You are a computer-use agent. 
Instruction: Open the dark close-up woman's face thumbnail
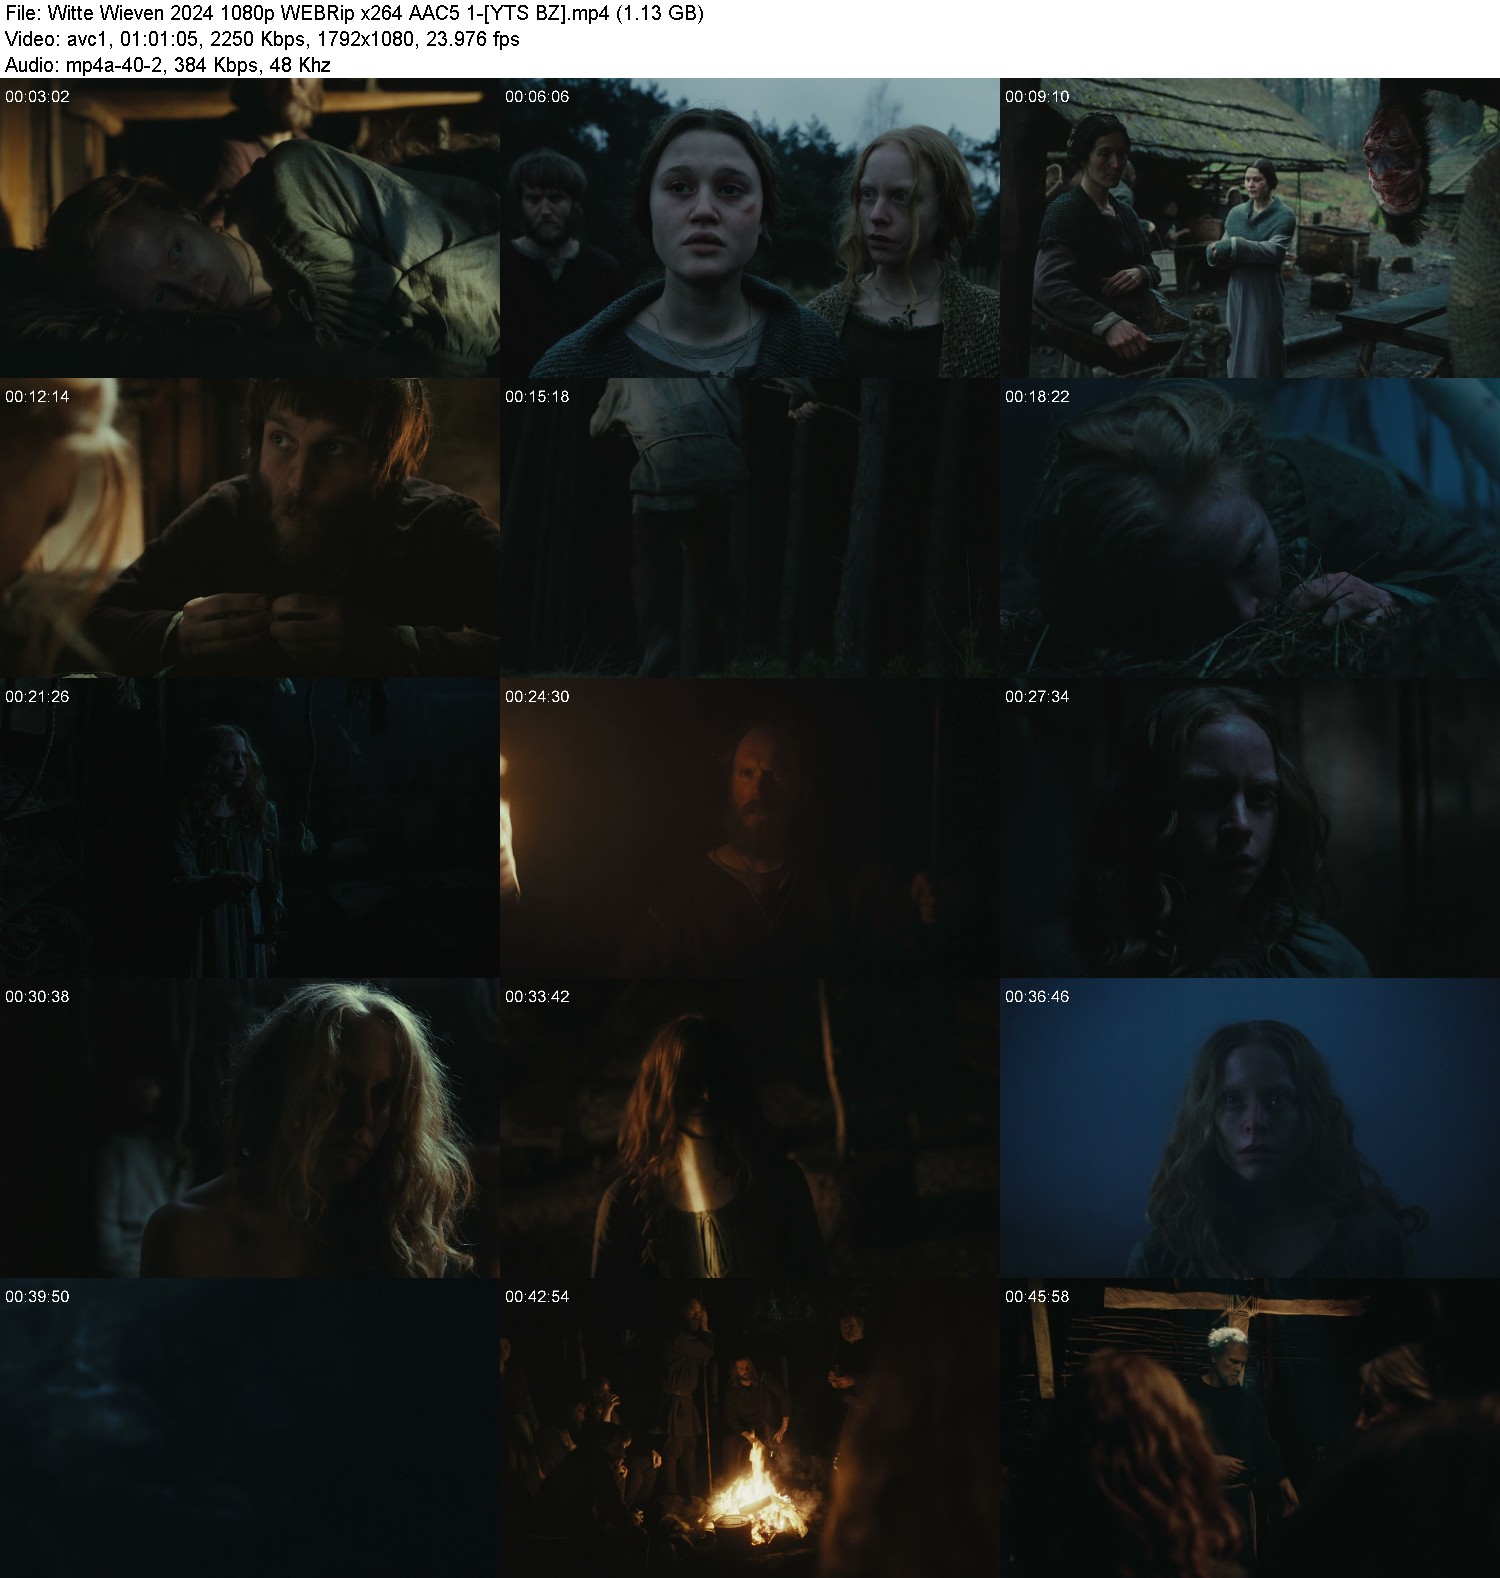pyautogui.click(x=1250, y=828)
